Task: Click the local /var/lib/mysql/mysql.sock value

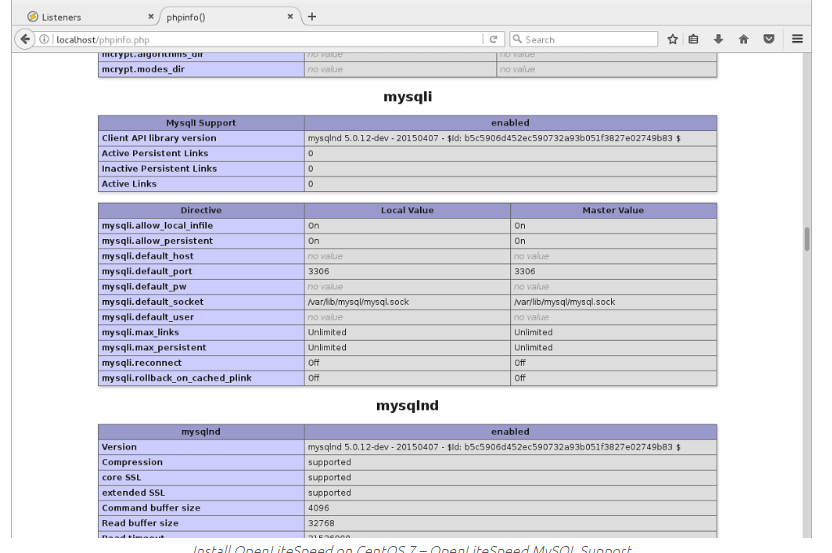Action: 408,302
